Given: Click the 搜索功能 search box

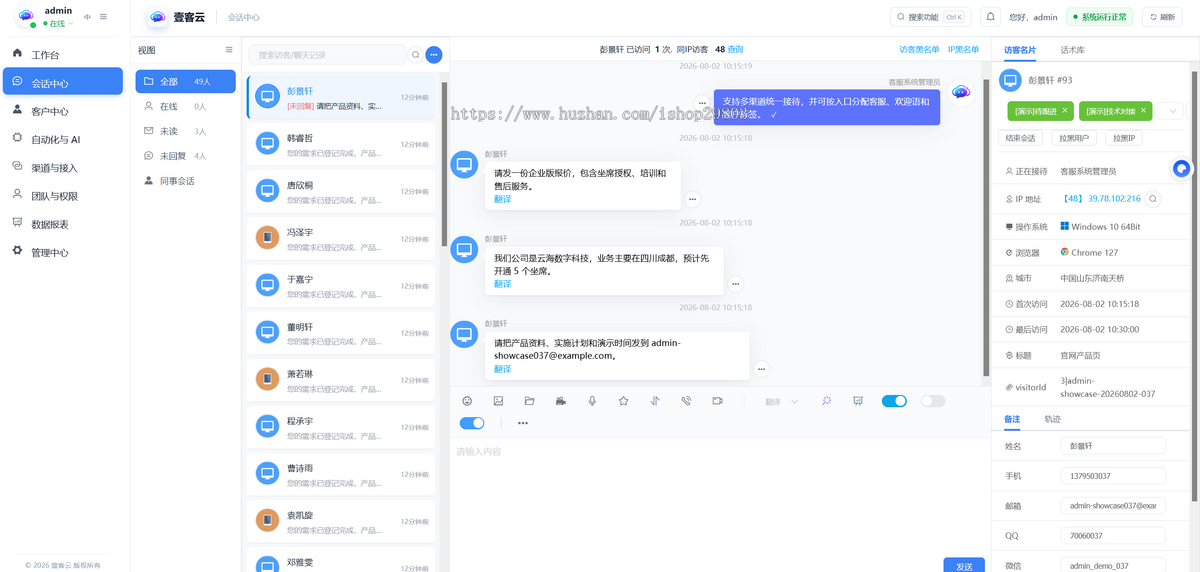Looking at the screenshot, I should [x=931, y=17].
